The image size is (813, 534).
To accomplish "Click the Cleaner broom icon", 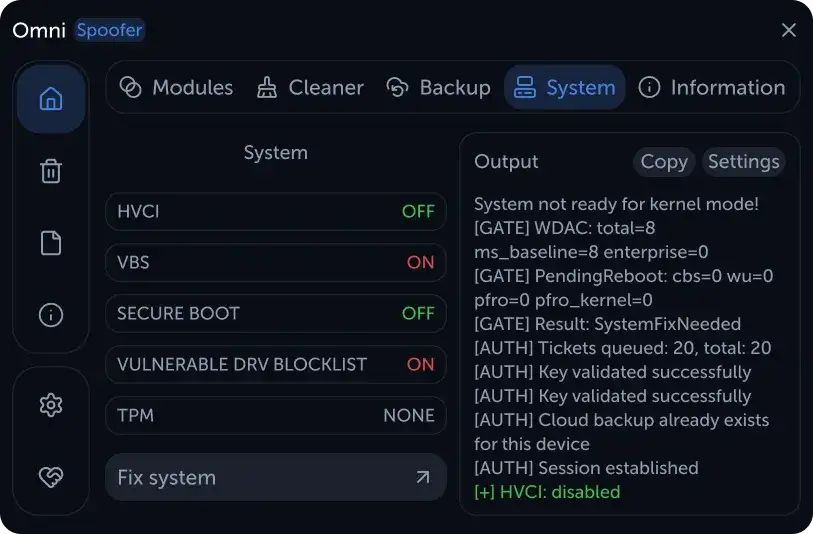I will [x=267, y=87].
